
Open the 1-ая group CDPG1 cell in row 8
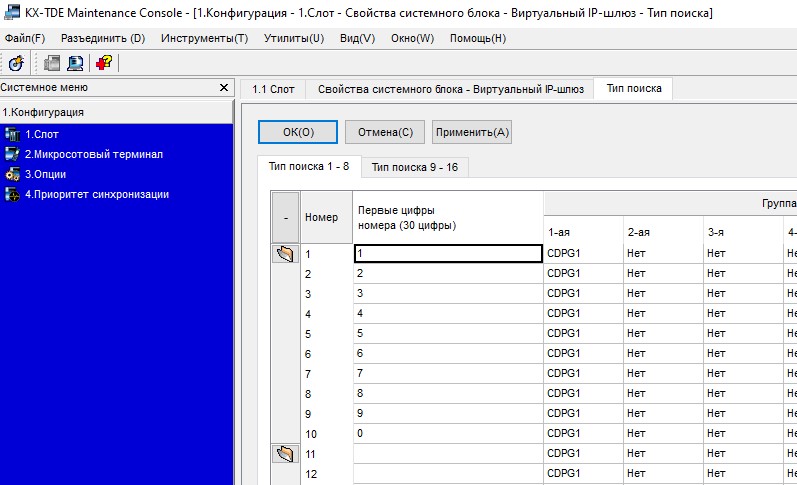tap(584, 393)
